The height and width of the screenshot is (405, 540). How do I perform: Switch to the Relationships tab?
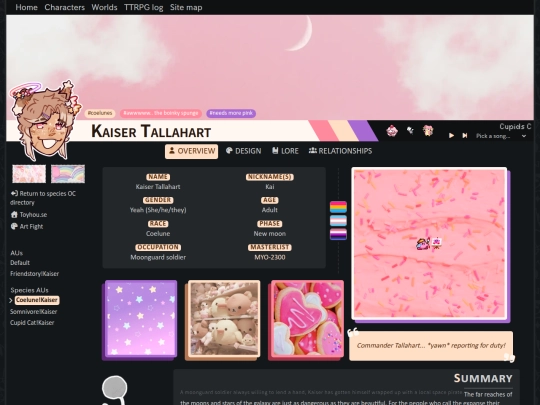click(340, 151)
